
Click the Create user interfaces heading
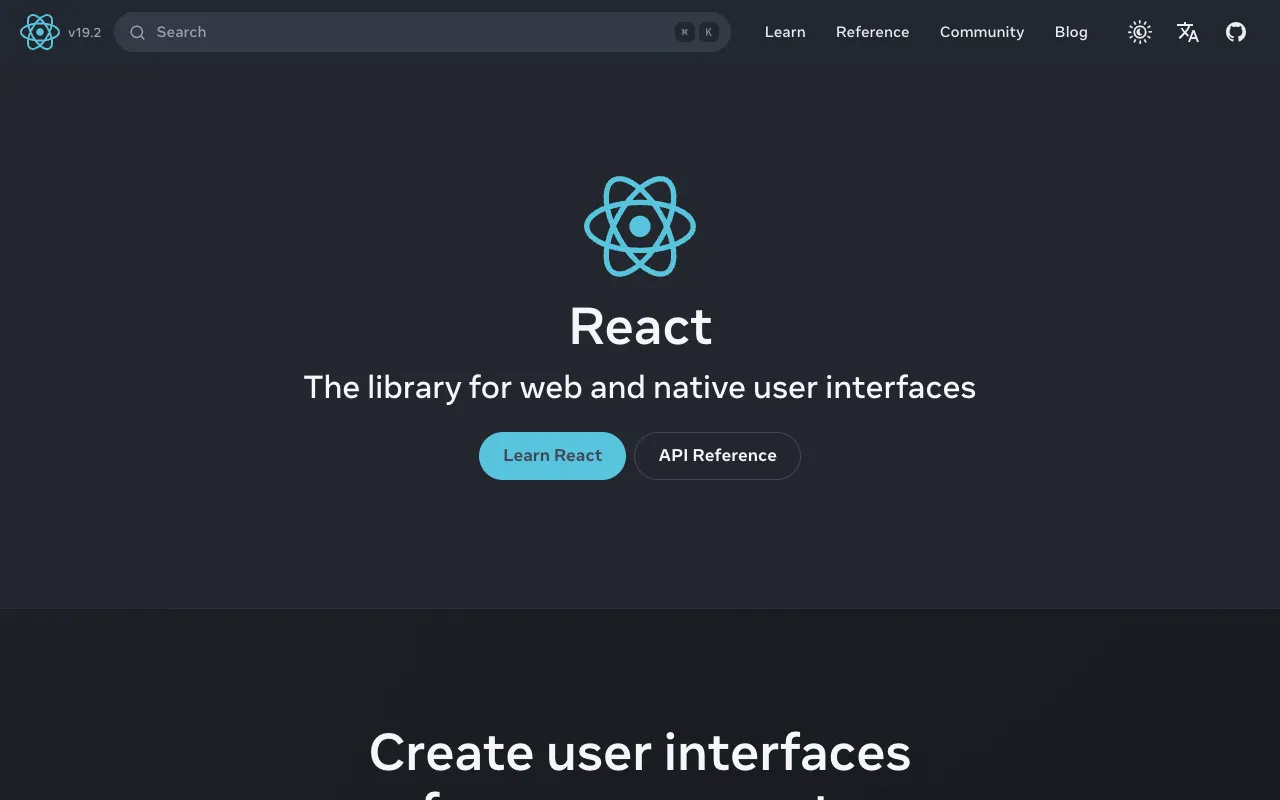[x=640, y=753]
